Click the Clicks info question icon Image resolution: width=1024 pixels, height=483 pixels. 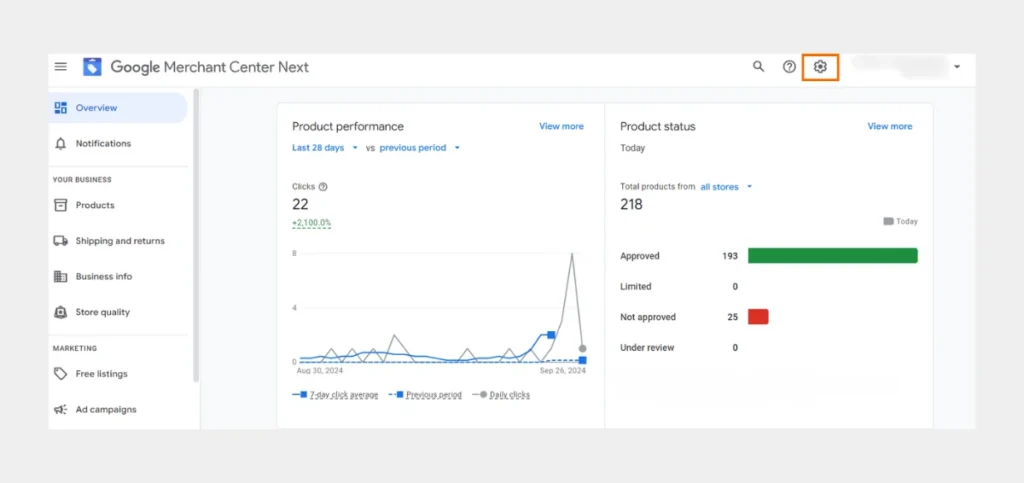coord(323,187)
